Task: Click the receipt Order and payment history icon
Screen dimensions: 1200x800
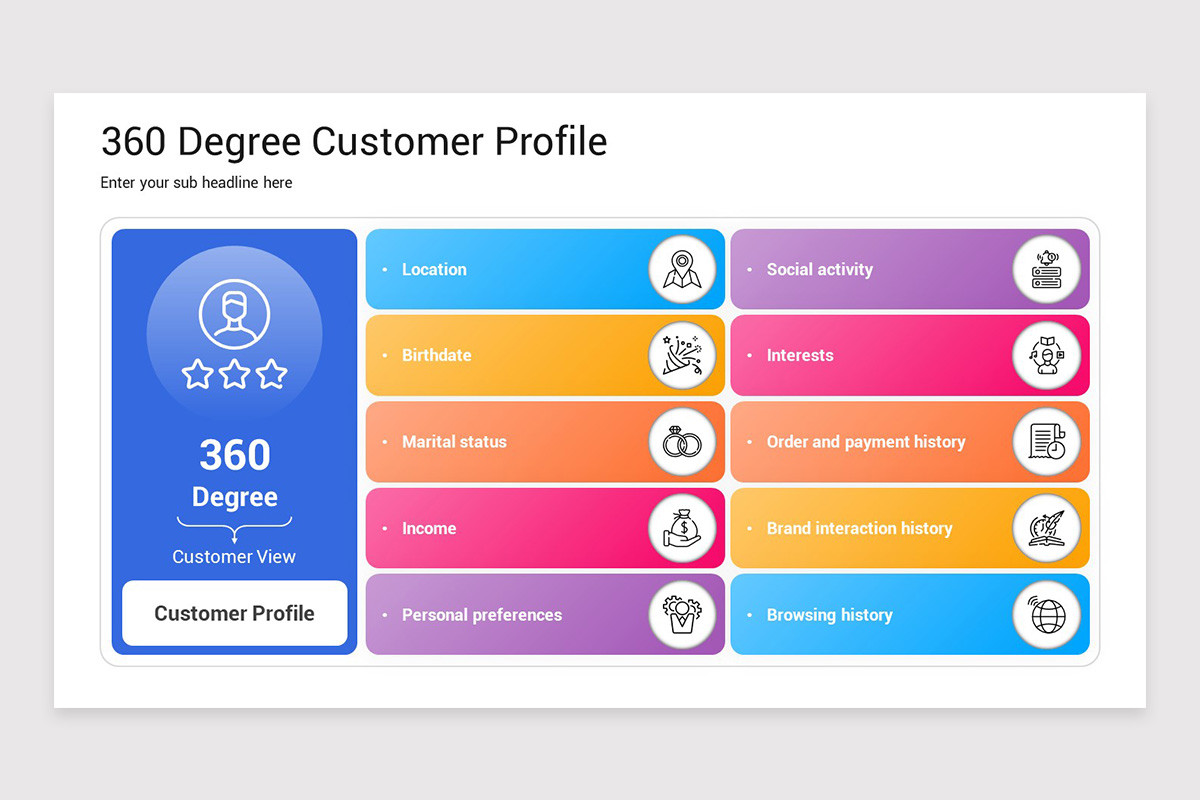Action: pyautogui.click(x=1047, y=442)
